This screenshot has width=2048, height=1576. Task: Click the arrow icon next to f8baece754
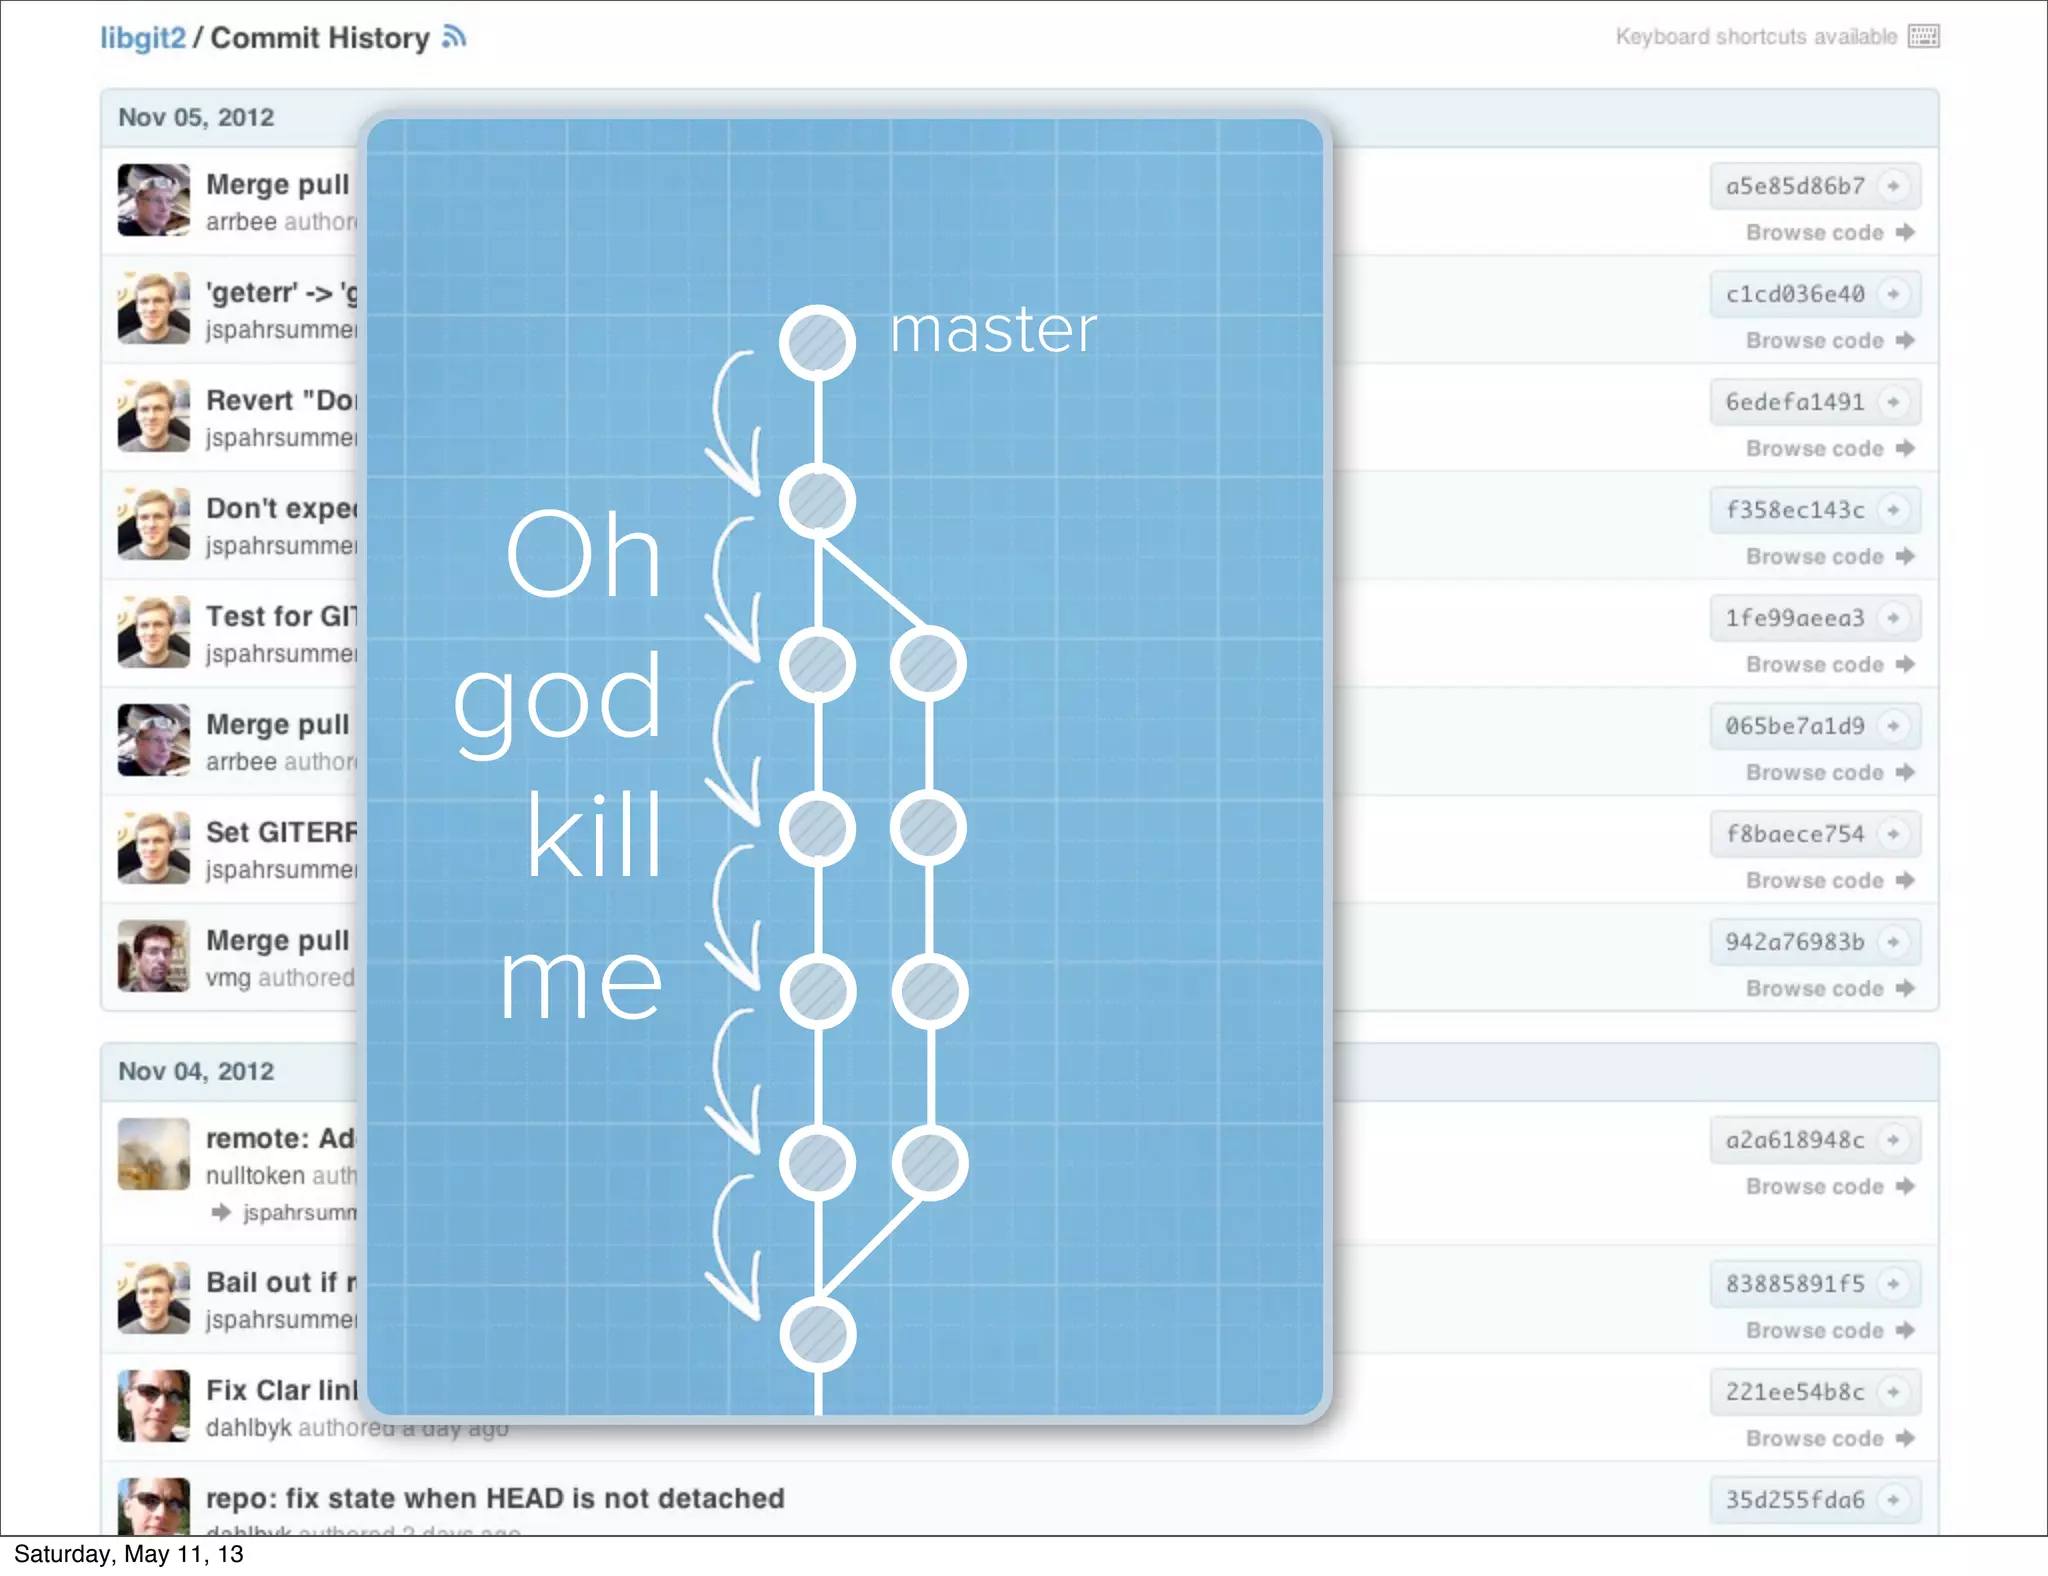[x=1893, y=834]
